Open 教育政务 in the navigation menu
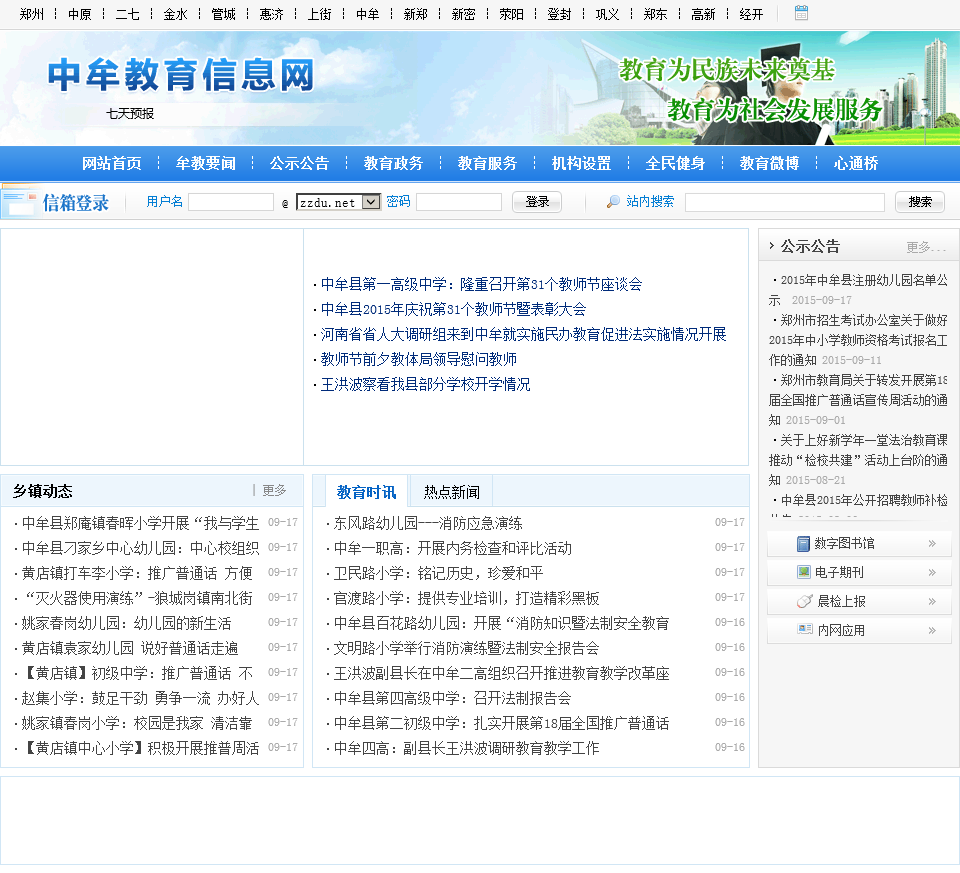 [x=393, y=164]
